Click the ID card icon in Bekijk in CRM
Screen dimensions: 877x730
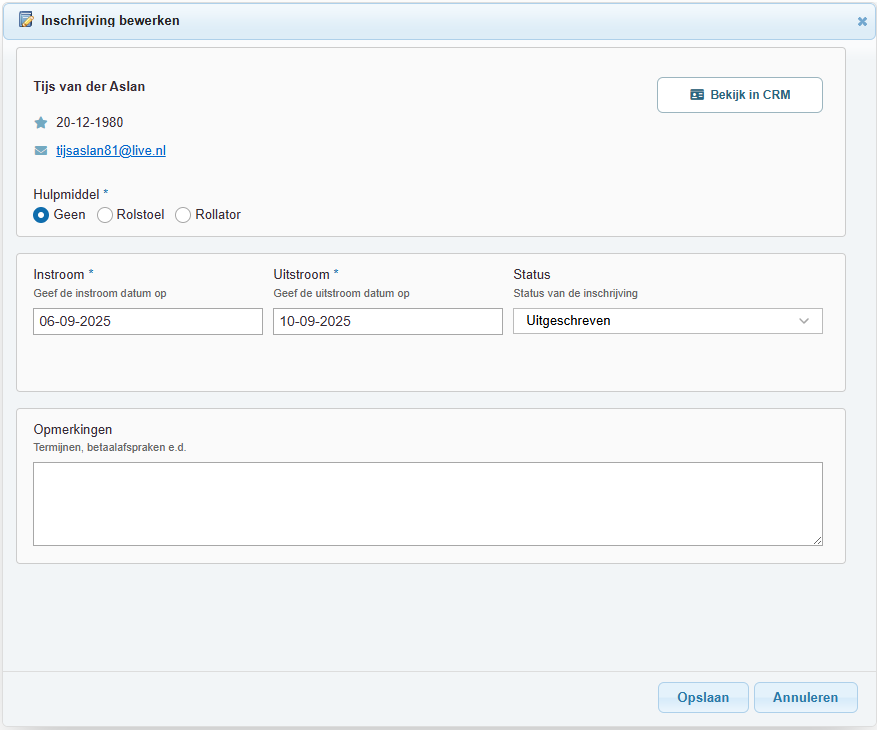pyautogui.click(x=697, y=95)
